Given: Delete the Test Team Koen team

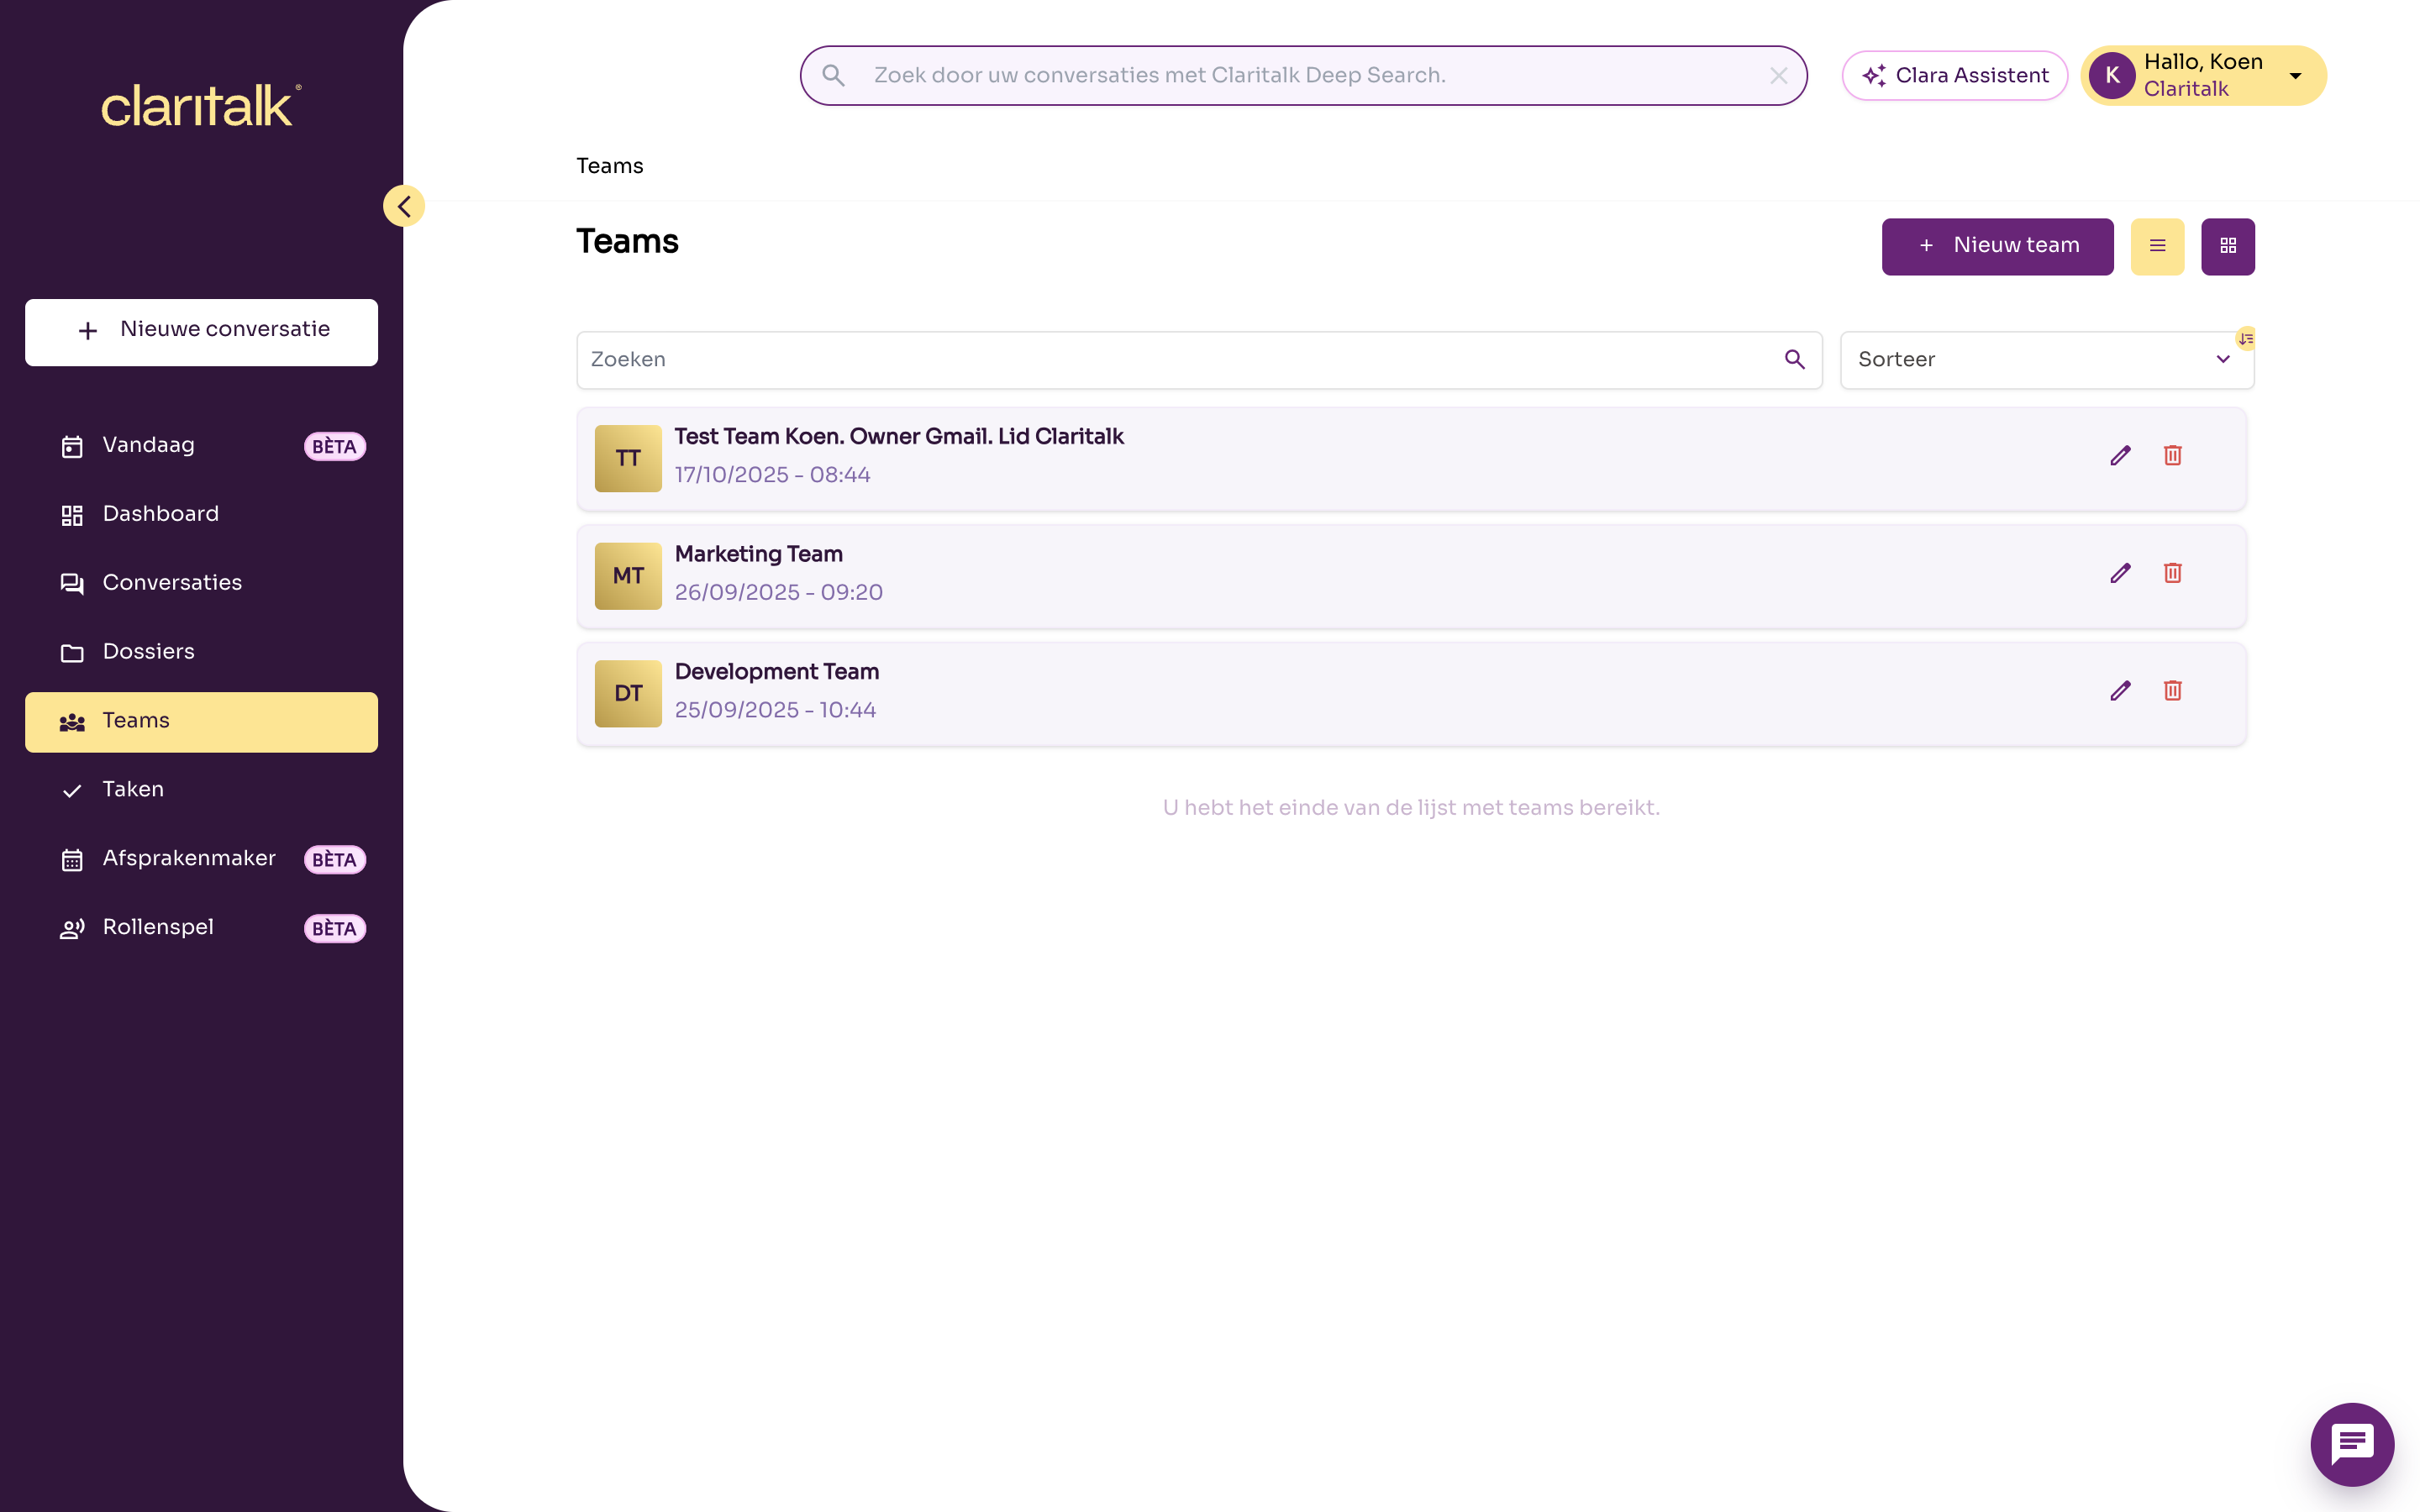Looking at the screenshot, I should point(2172,456).
